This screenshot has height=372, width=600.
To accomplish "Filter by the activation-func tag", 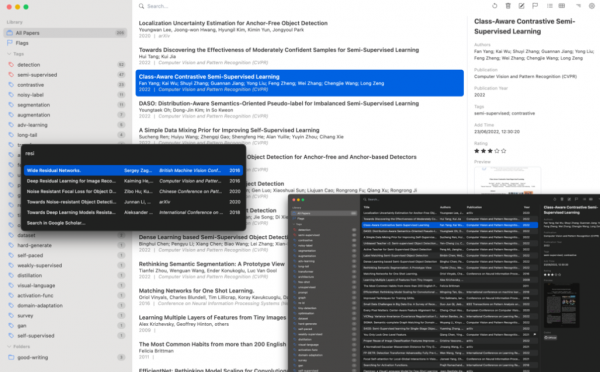I will point(65,295).
